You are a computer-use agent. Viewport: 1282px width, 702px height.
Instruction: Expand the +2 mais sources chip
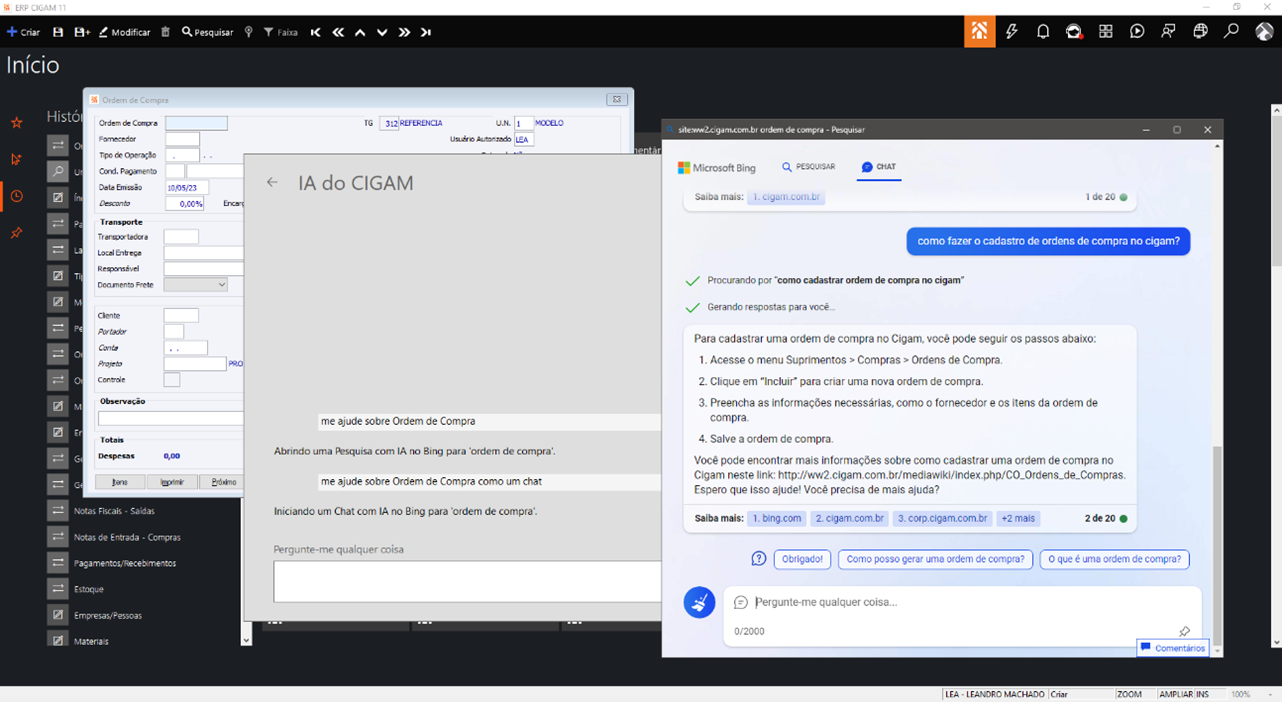[1019, 518]
